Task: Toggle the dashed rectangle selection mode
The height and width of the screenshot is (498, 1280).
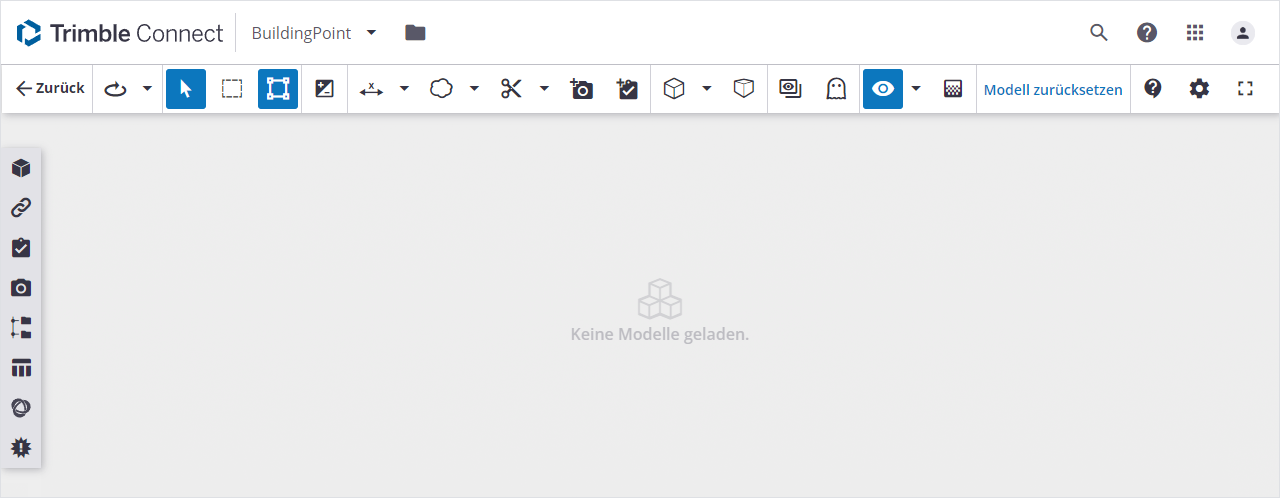Action: (x=232, y=89)
